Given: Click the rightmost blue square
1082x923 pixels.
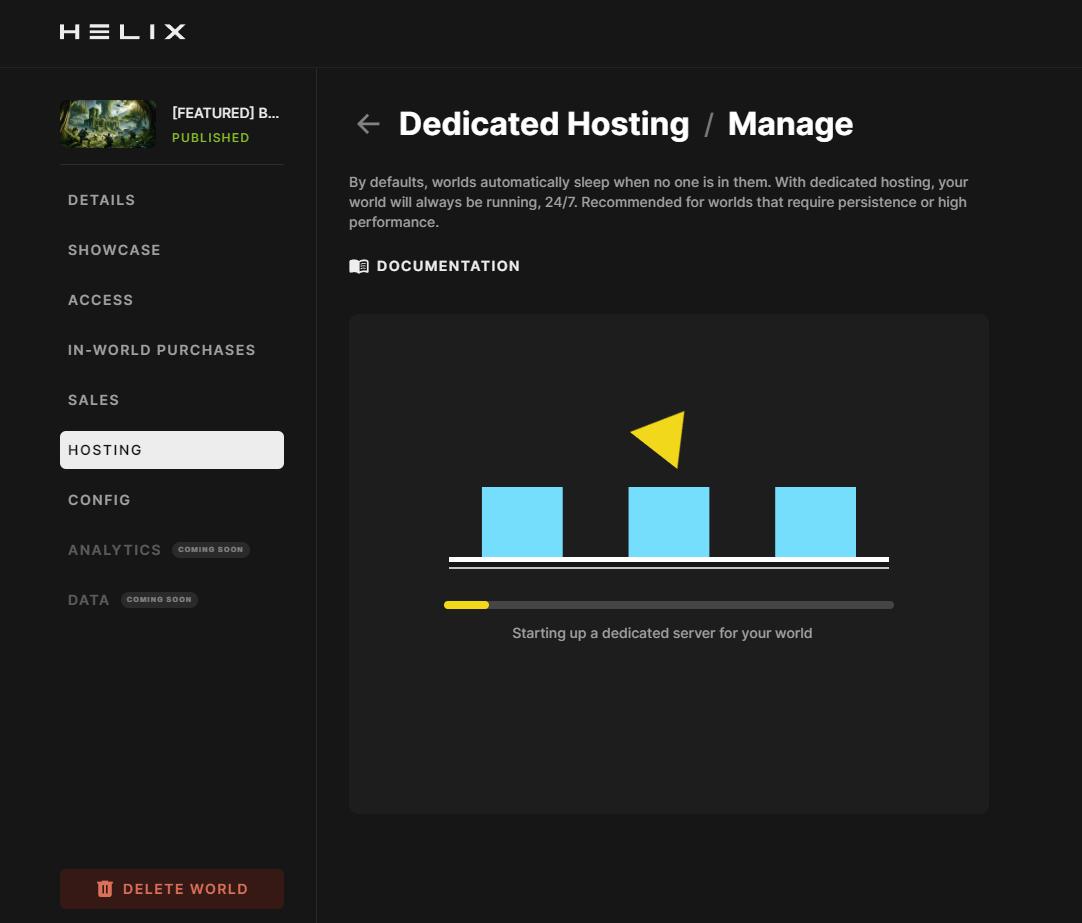Looking at the screenshot, I should (815, 522).
